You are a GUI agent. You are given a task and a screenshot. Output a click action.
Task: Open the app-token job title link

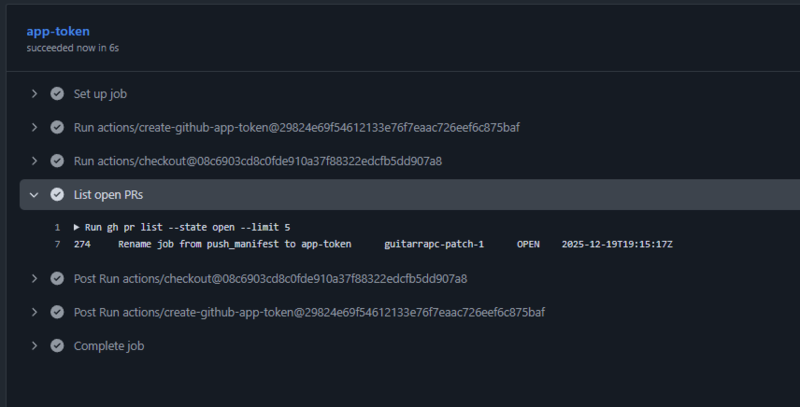[x=58, y=32]
